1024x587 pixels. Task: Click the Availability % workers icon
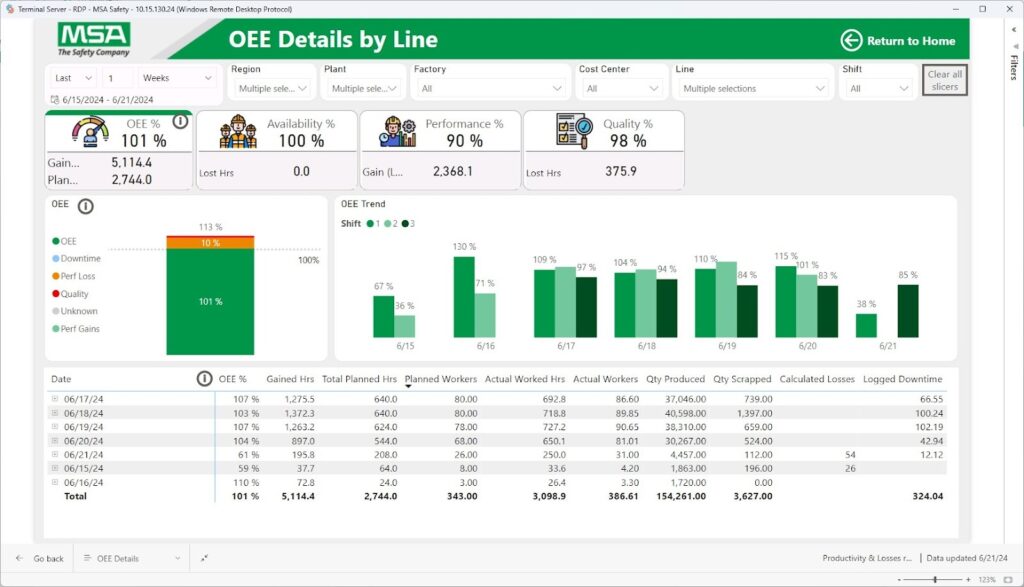point(238,131)
